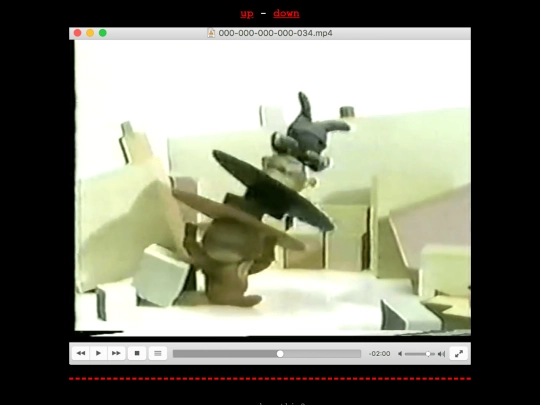Click the rewind button in the player
Image resolution: width=540 pixels, height=405 pixels.
(81, 353)
